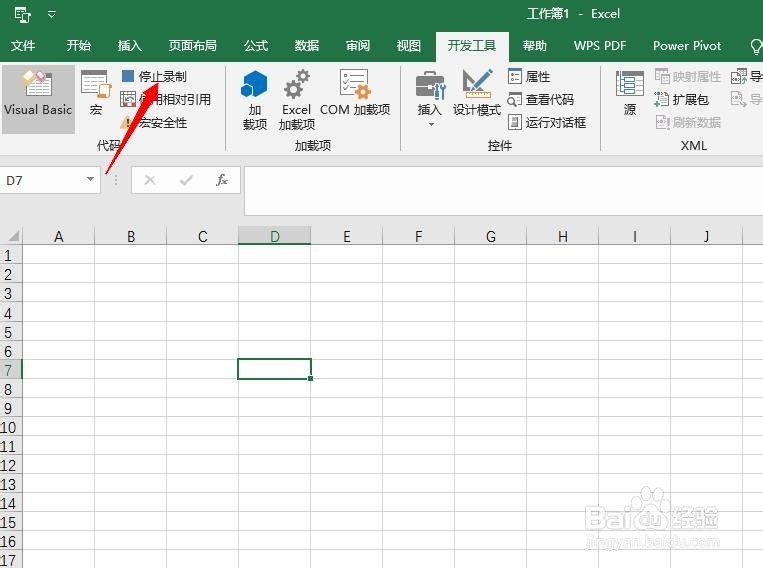
Task: Click 查看代码 view code
Action: point(541,99)
